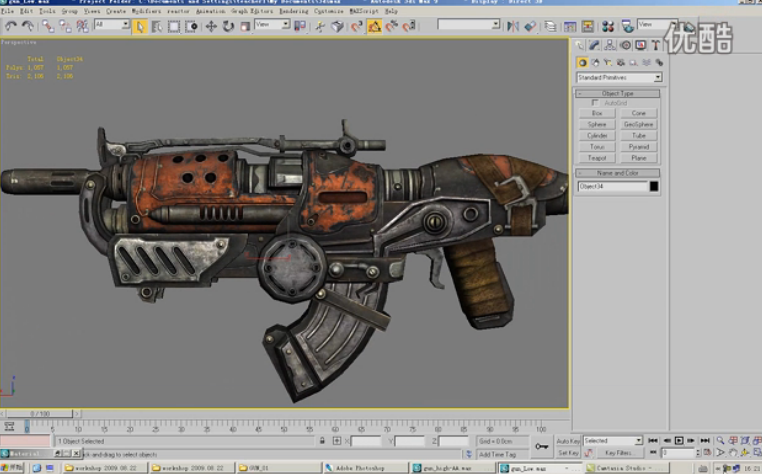
Task: Select the Space Warps category icon
Action: point(646,62)
